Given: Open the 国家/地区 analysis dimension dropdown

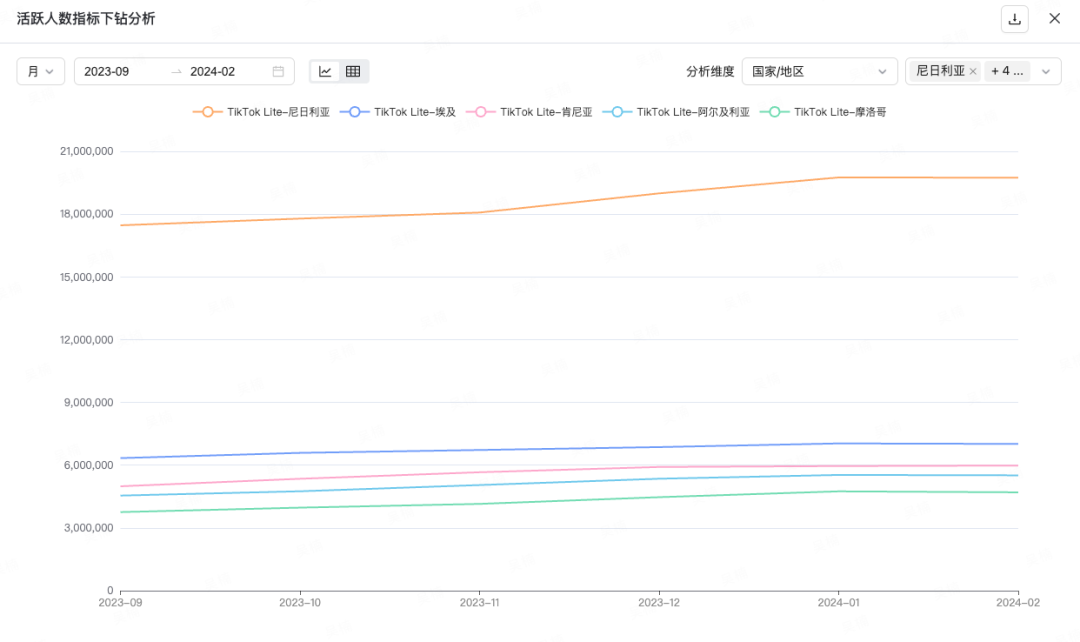Looking at the screenshot, I should click(819, 71).
